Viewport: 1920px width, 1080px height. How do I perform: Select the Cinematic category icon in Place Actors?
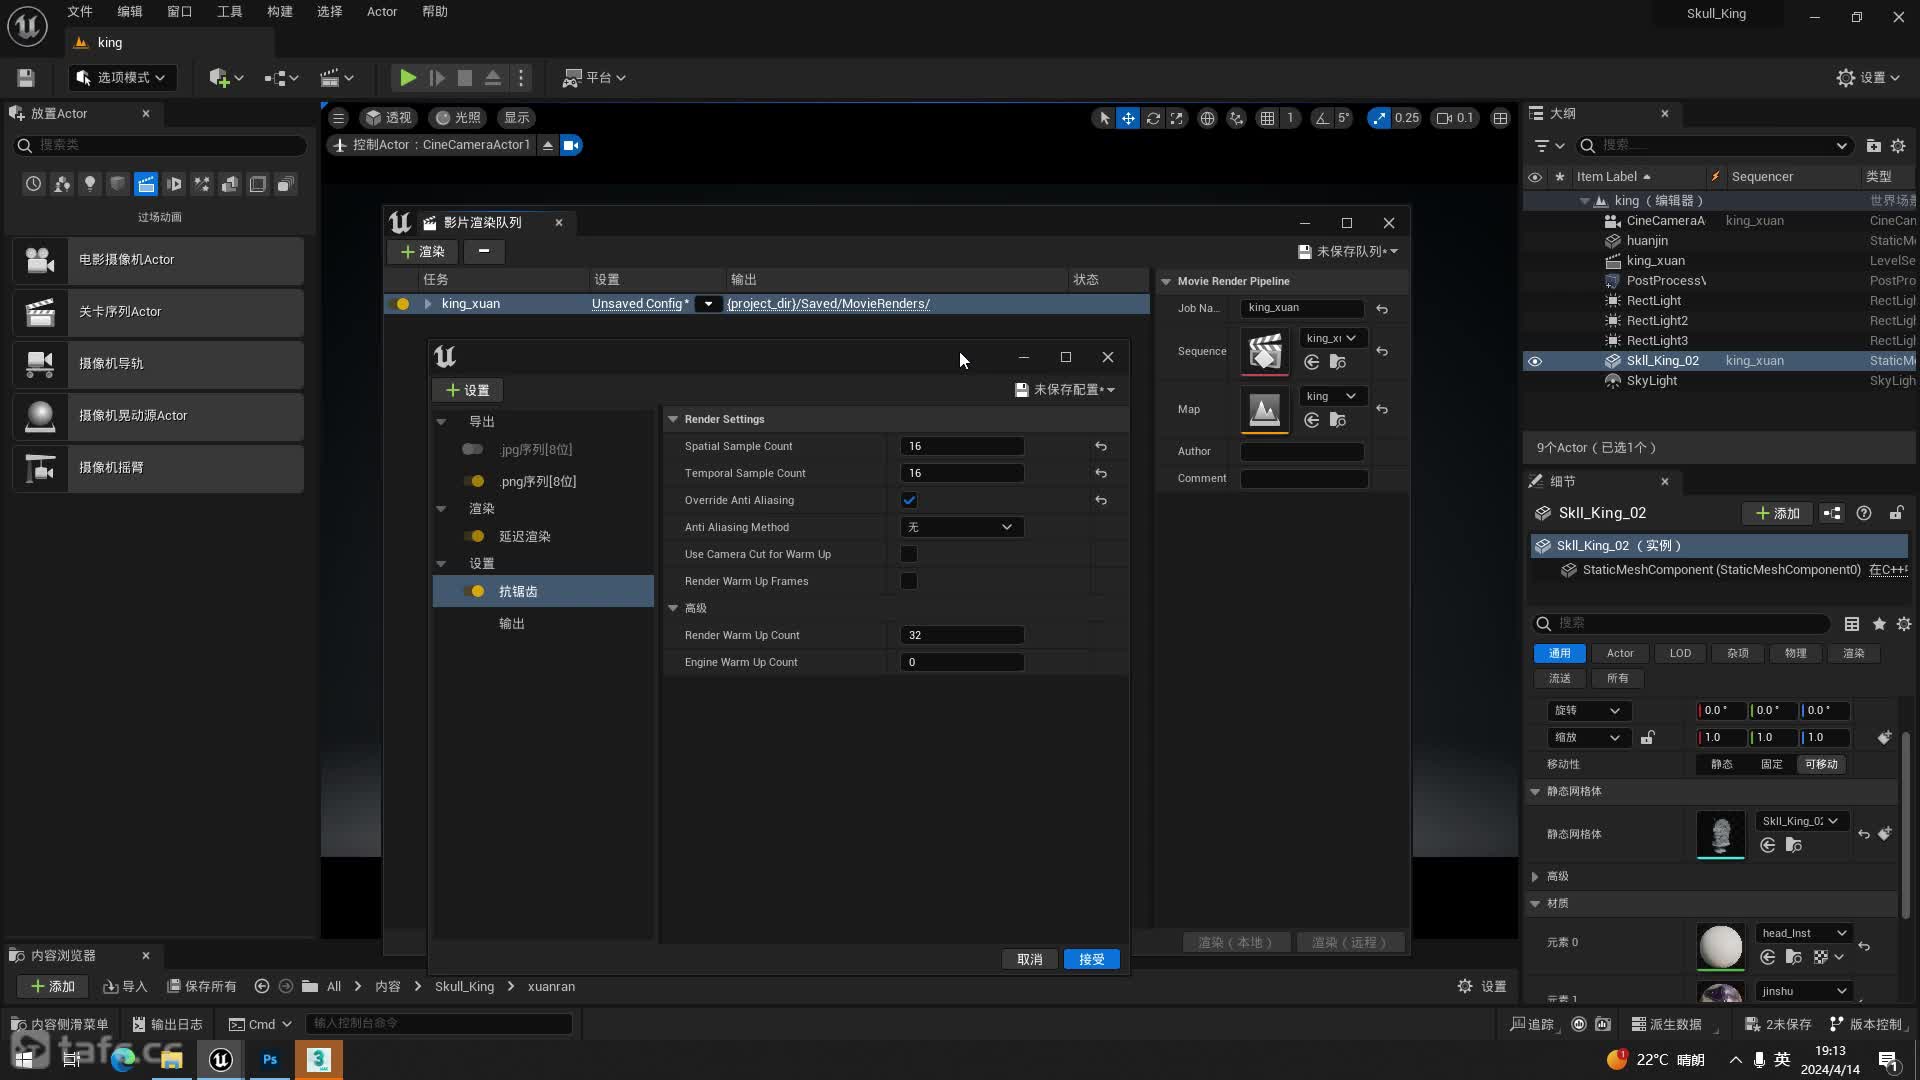coord(146,184)
